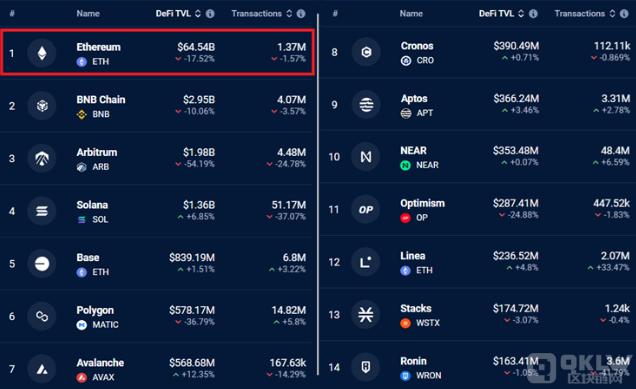
Task: Click the Polygon chain link logo
Action: 42,316
